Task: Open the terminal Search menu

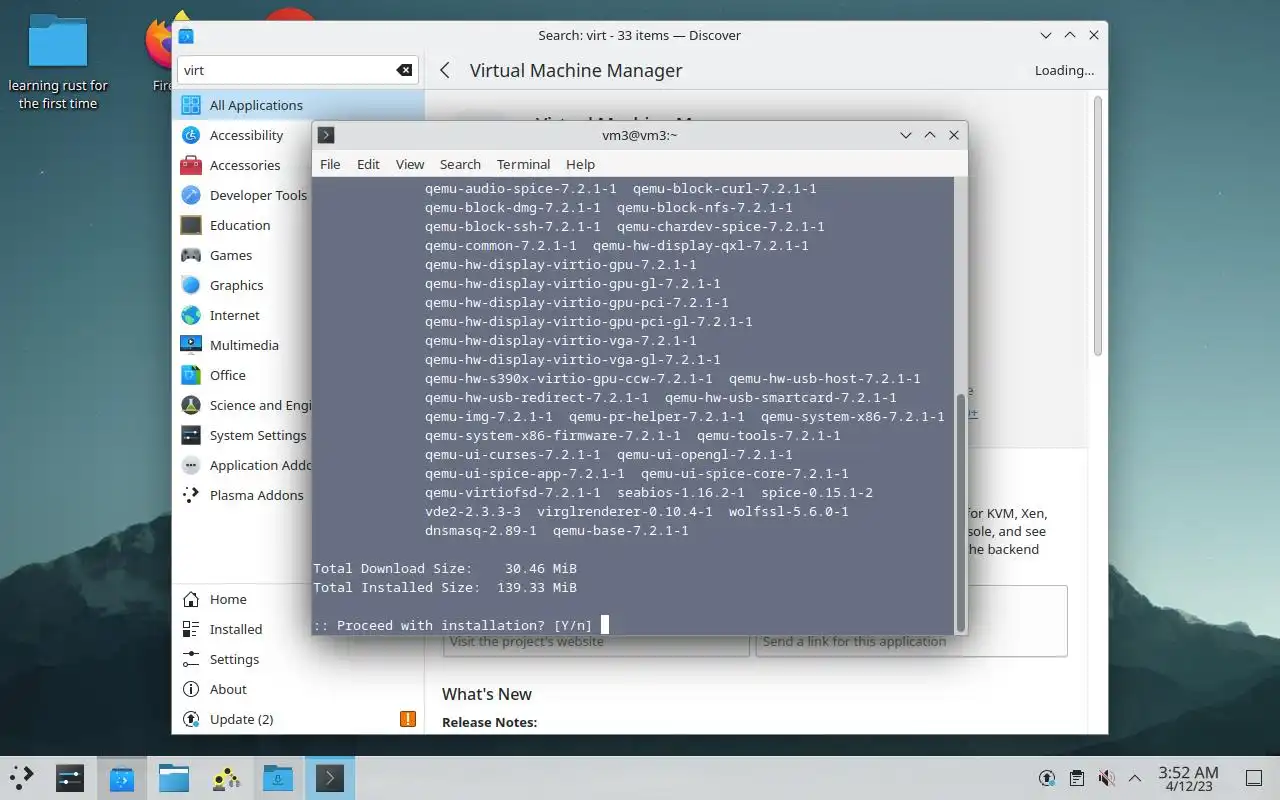Action: pos(460,164)
